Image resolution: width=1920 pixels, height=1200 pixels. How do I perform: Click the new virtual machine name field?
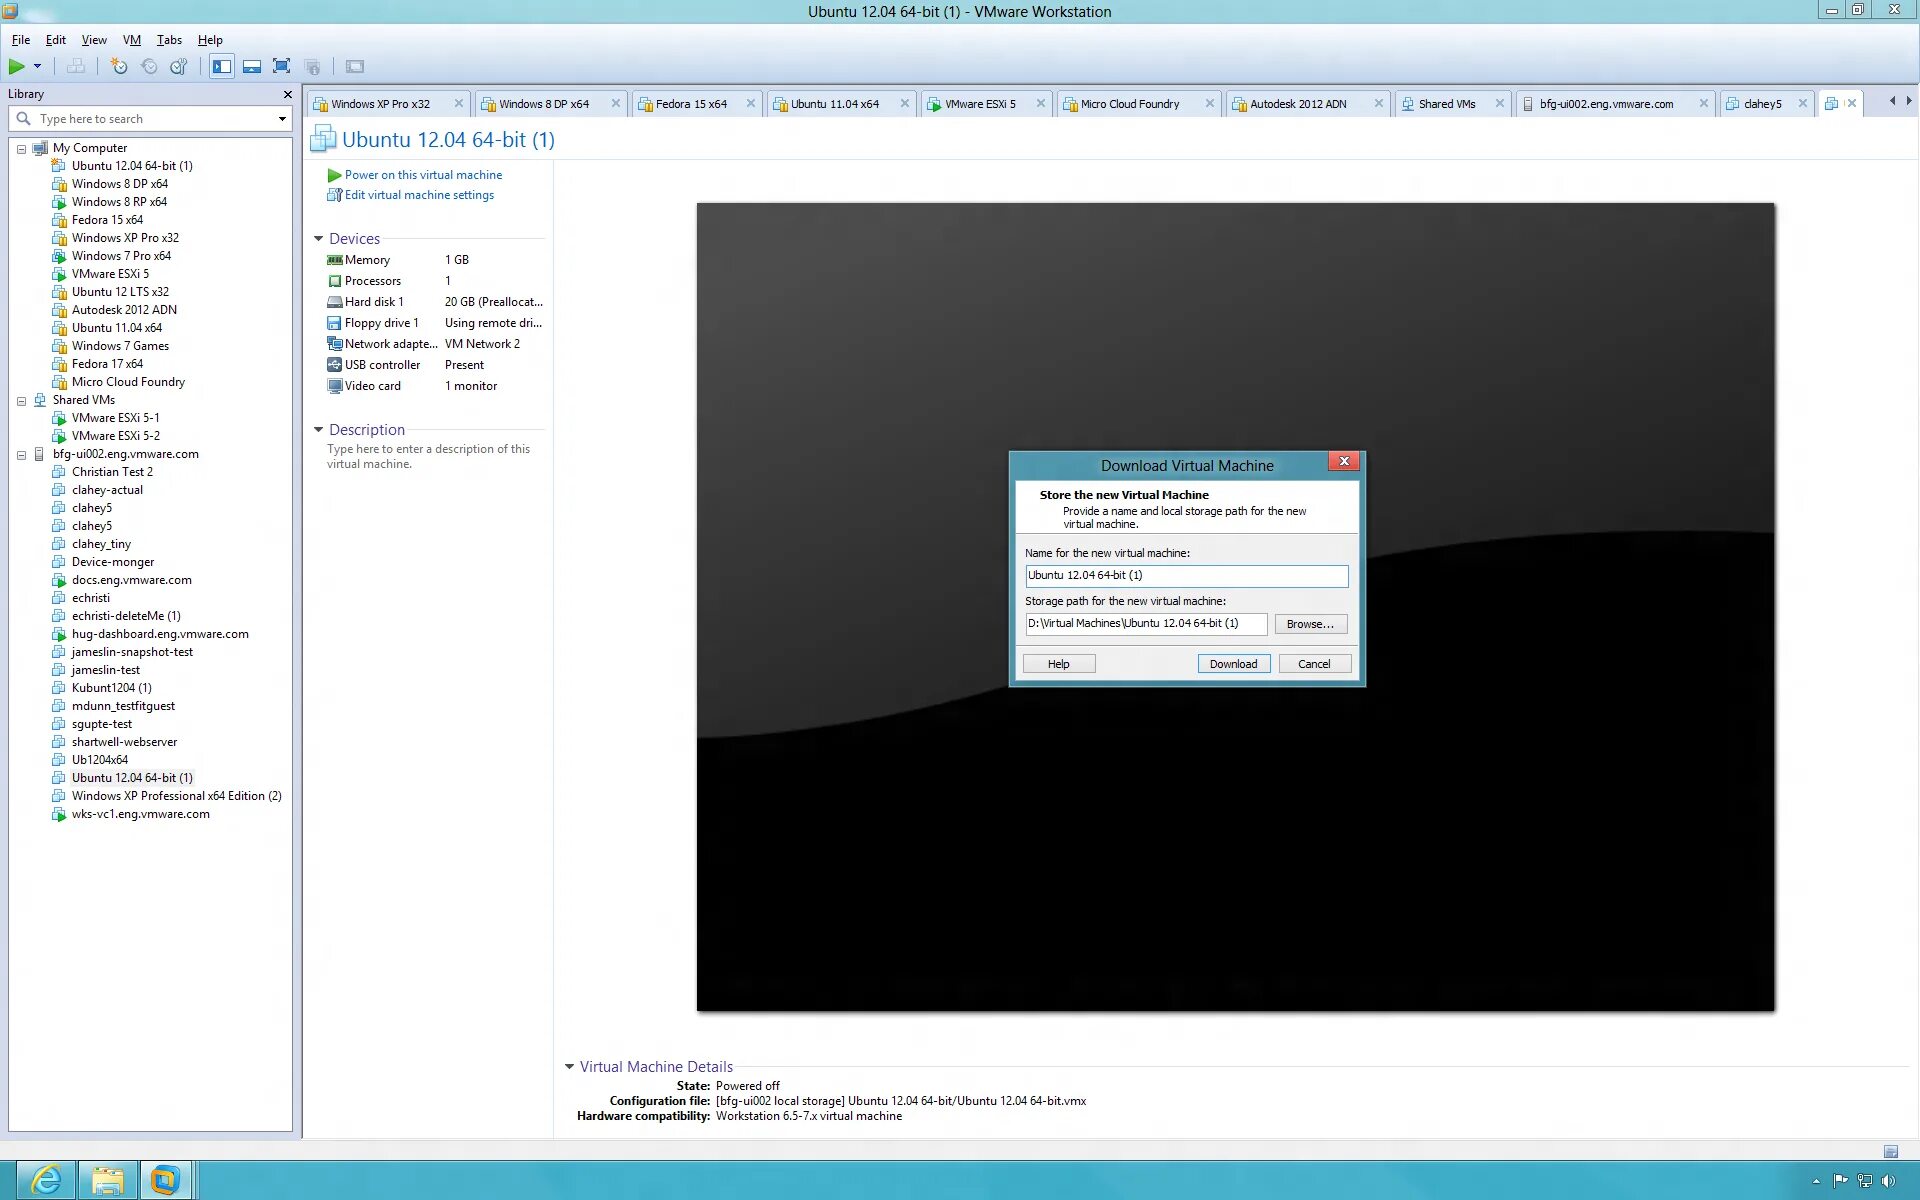tap(1186, 576)
